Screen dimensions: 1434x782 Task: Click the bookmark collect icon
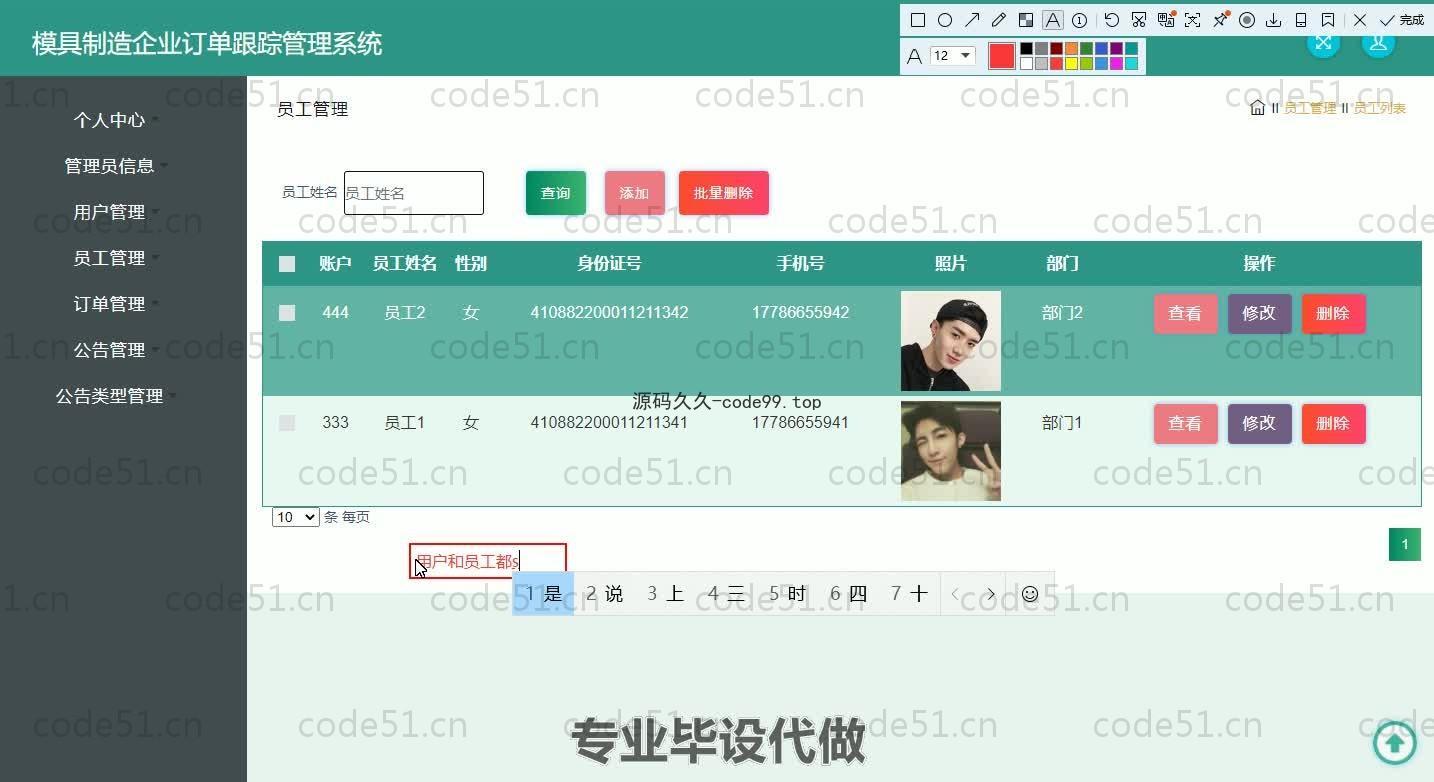[1328, 20]
